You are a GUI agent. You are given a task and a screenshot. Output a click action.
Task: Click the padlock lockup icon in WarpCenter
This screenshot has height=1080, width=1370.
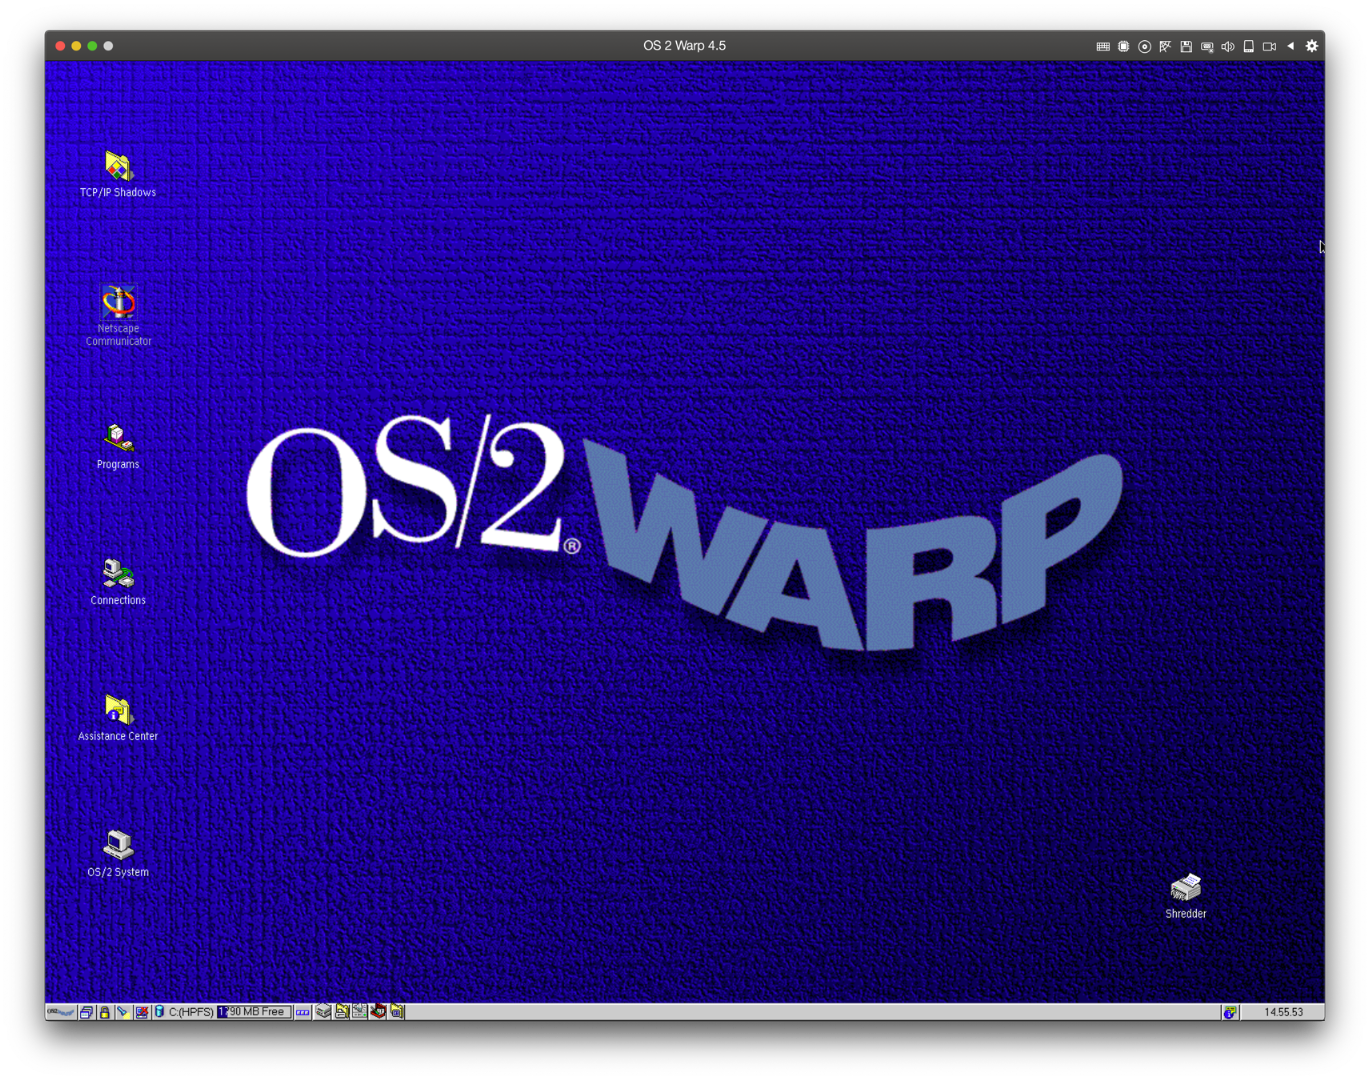pyautogui.click(x=104, y=1012)
